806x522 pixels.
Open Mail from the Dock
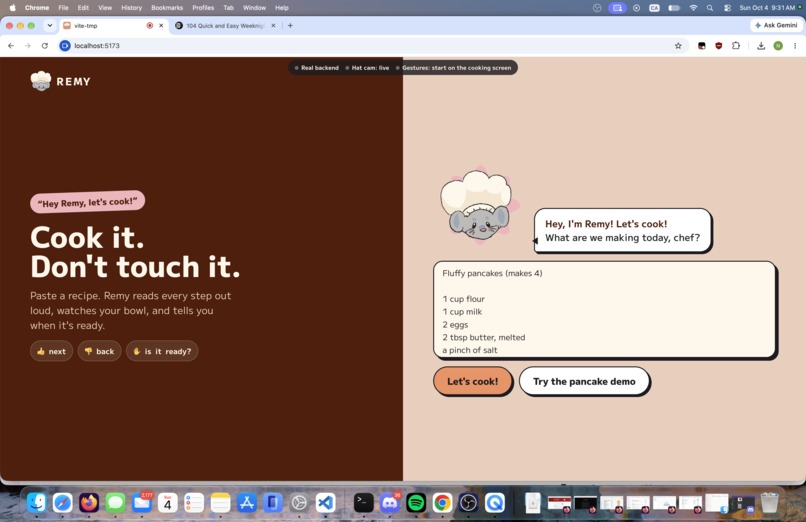click(x=141, y=502)
